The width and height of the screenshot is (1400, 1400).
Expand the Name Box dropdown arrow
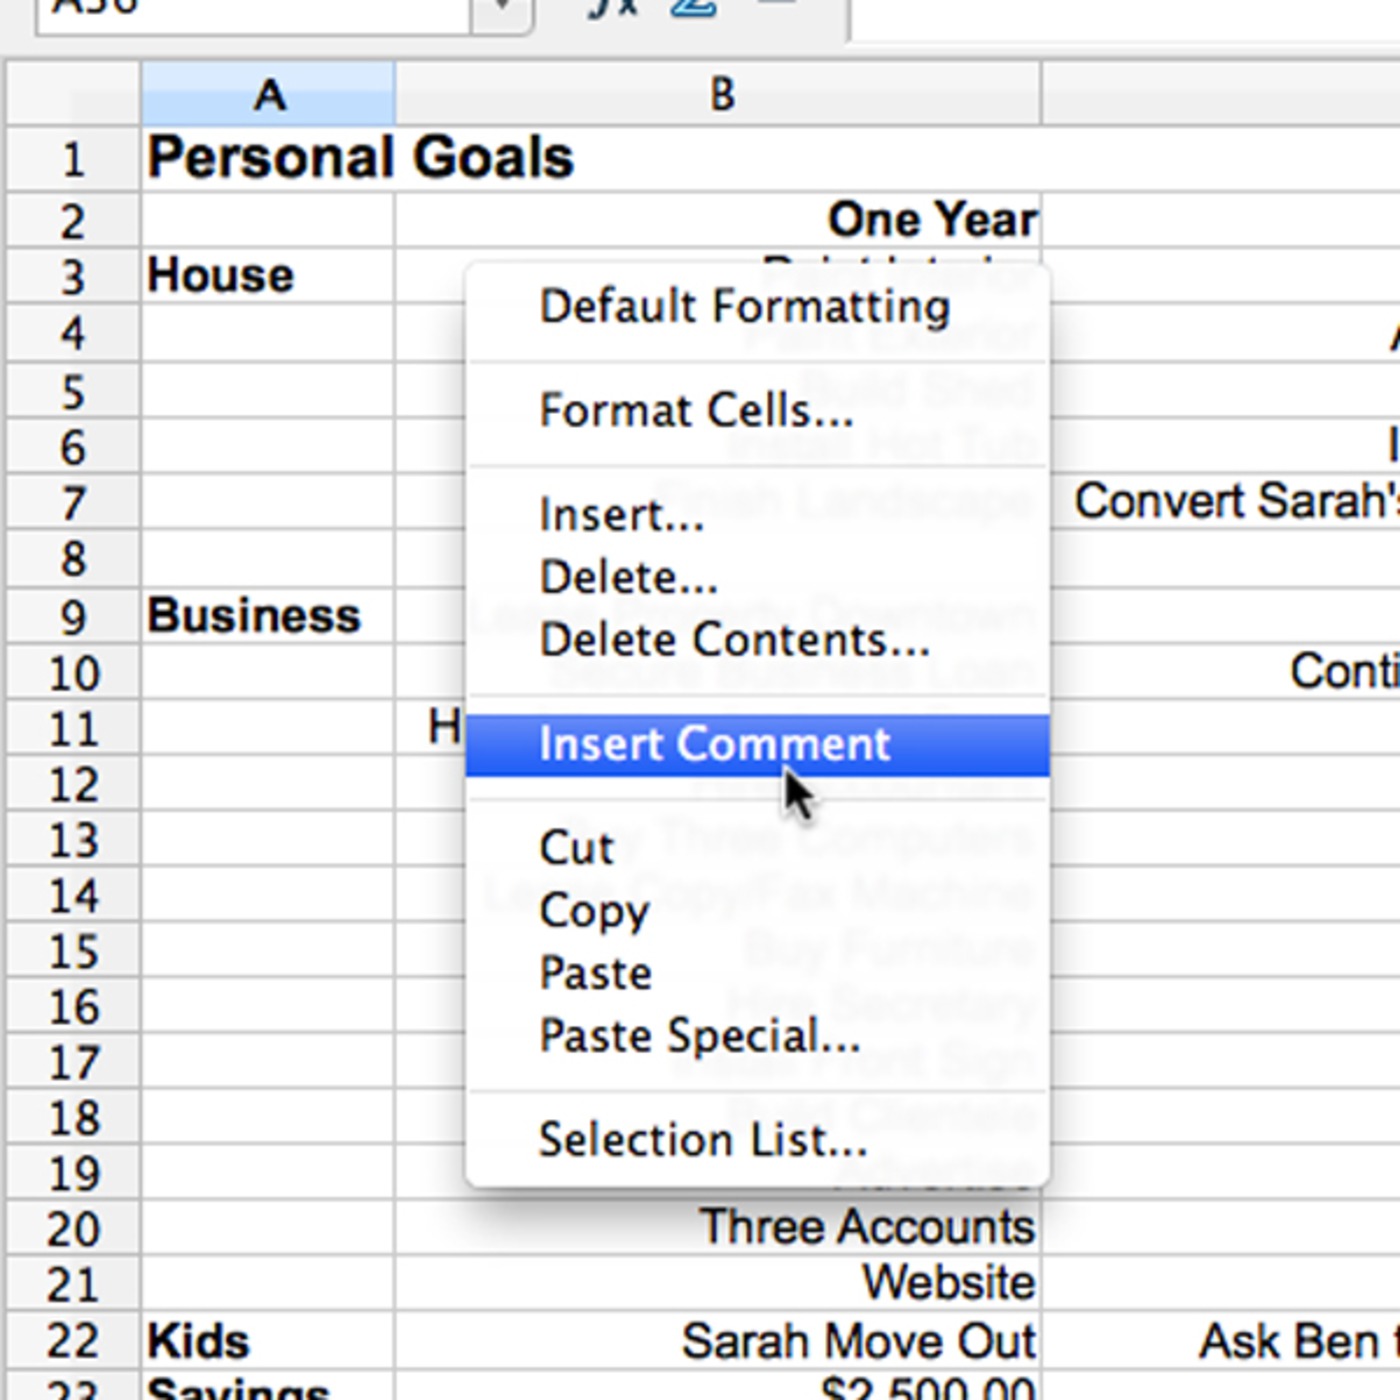(x=503, y=10)
